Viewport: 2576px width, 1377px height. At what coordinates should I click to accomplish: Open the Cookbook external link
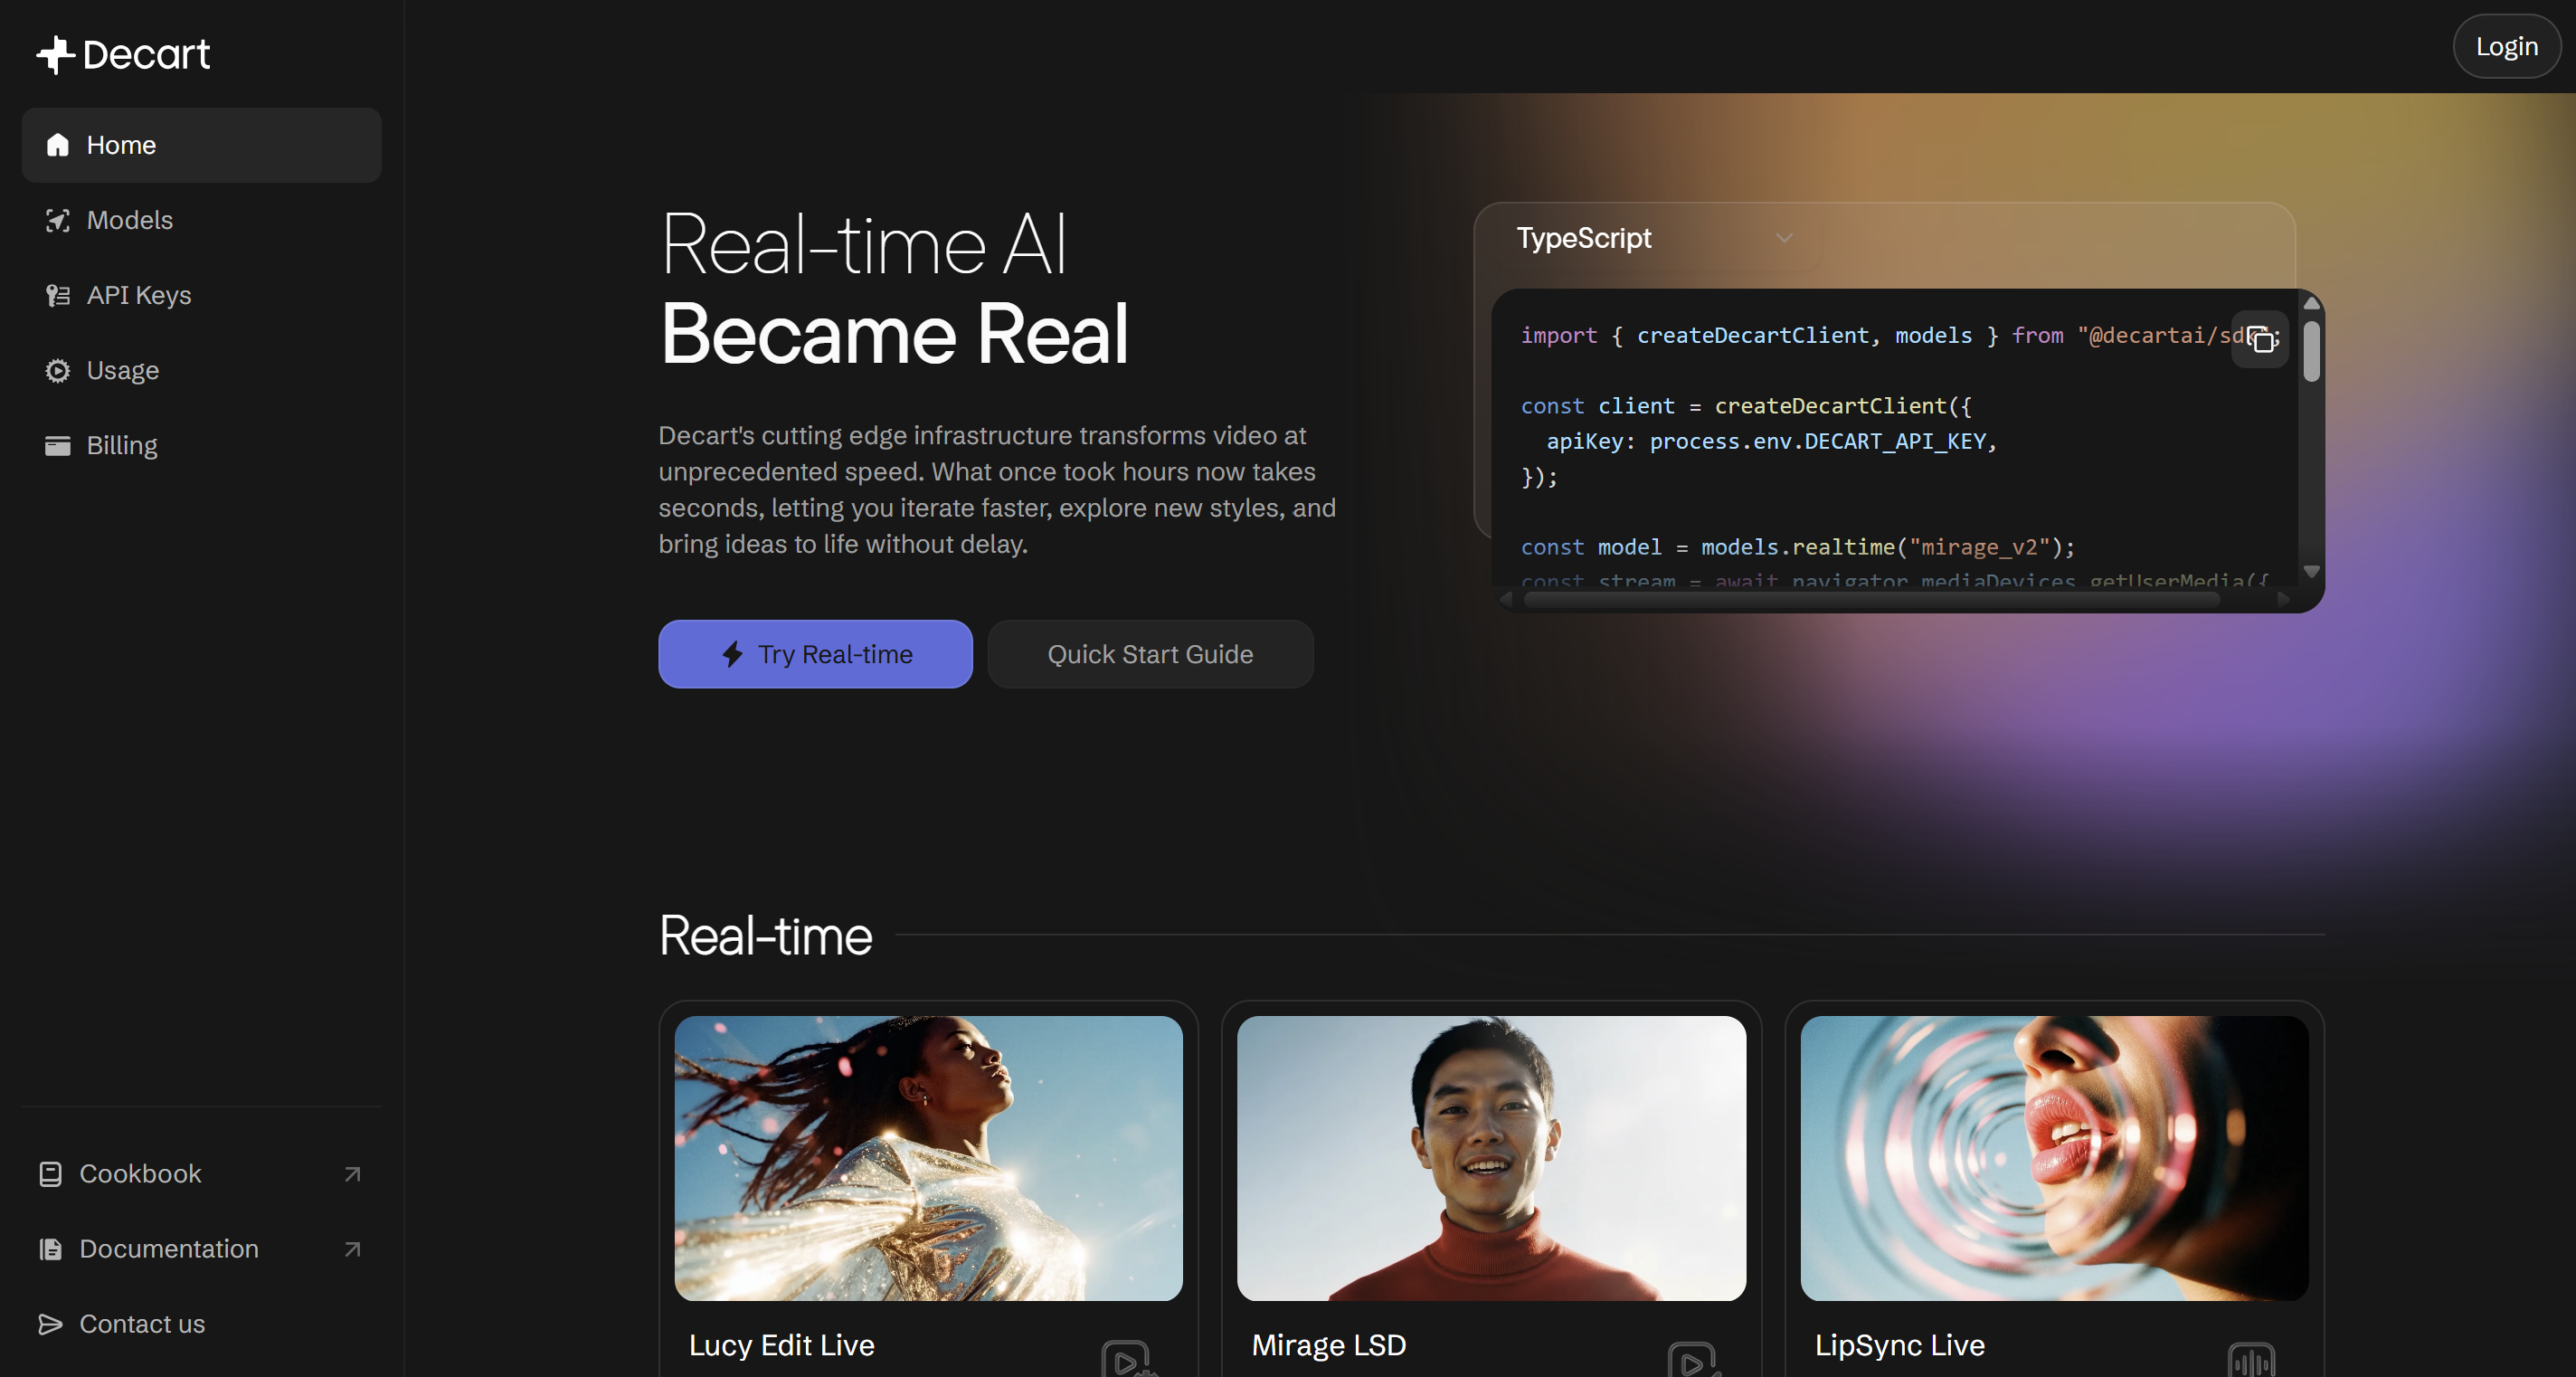pos(201,1174)
